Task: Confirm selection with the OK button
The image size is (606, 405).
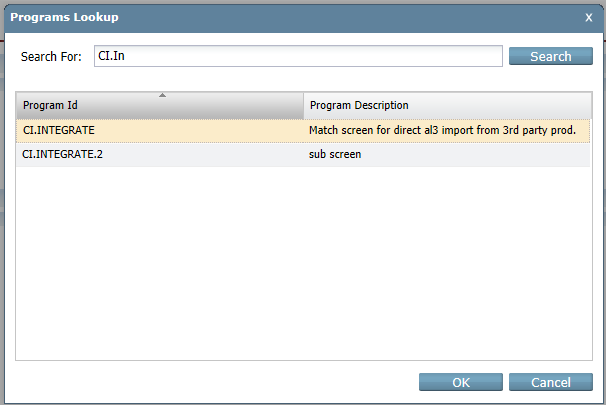Action: click(x=460, y=382)
